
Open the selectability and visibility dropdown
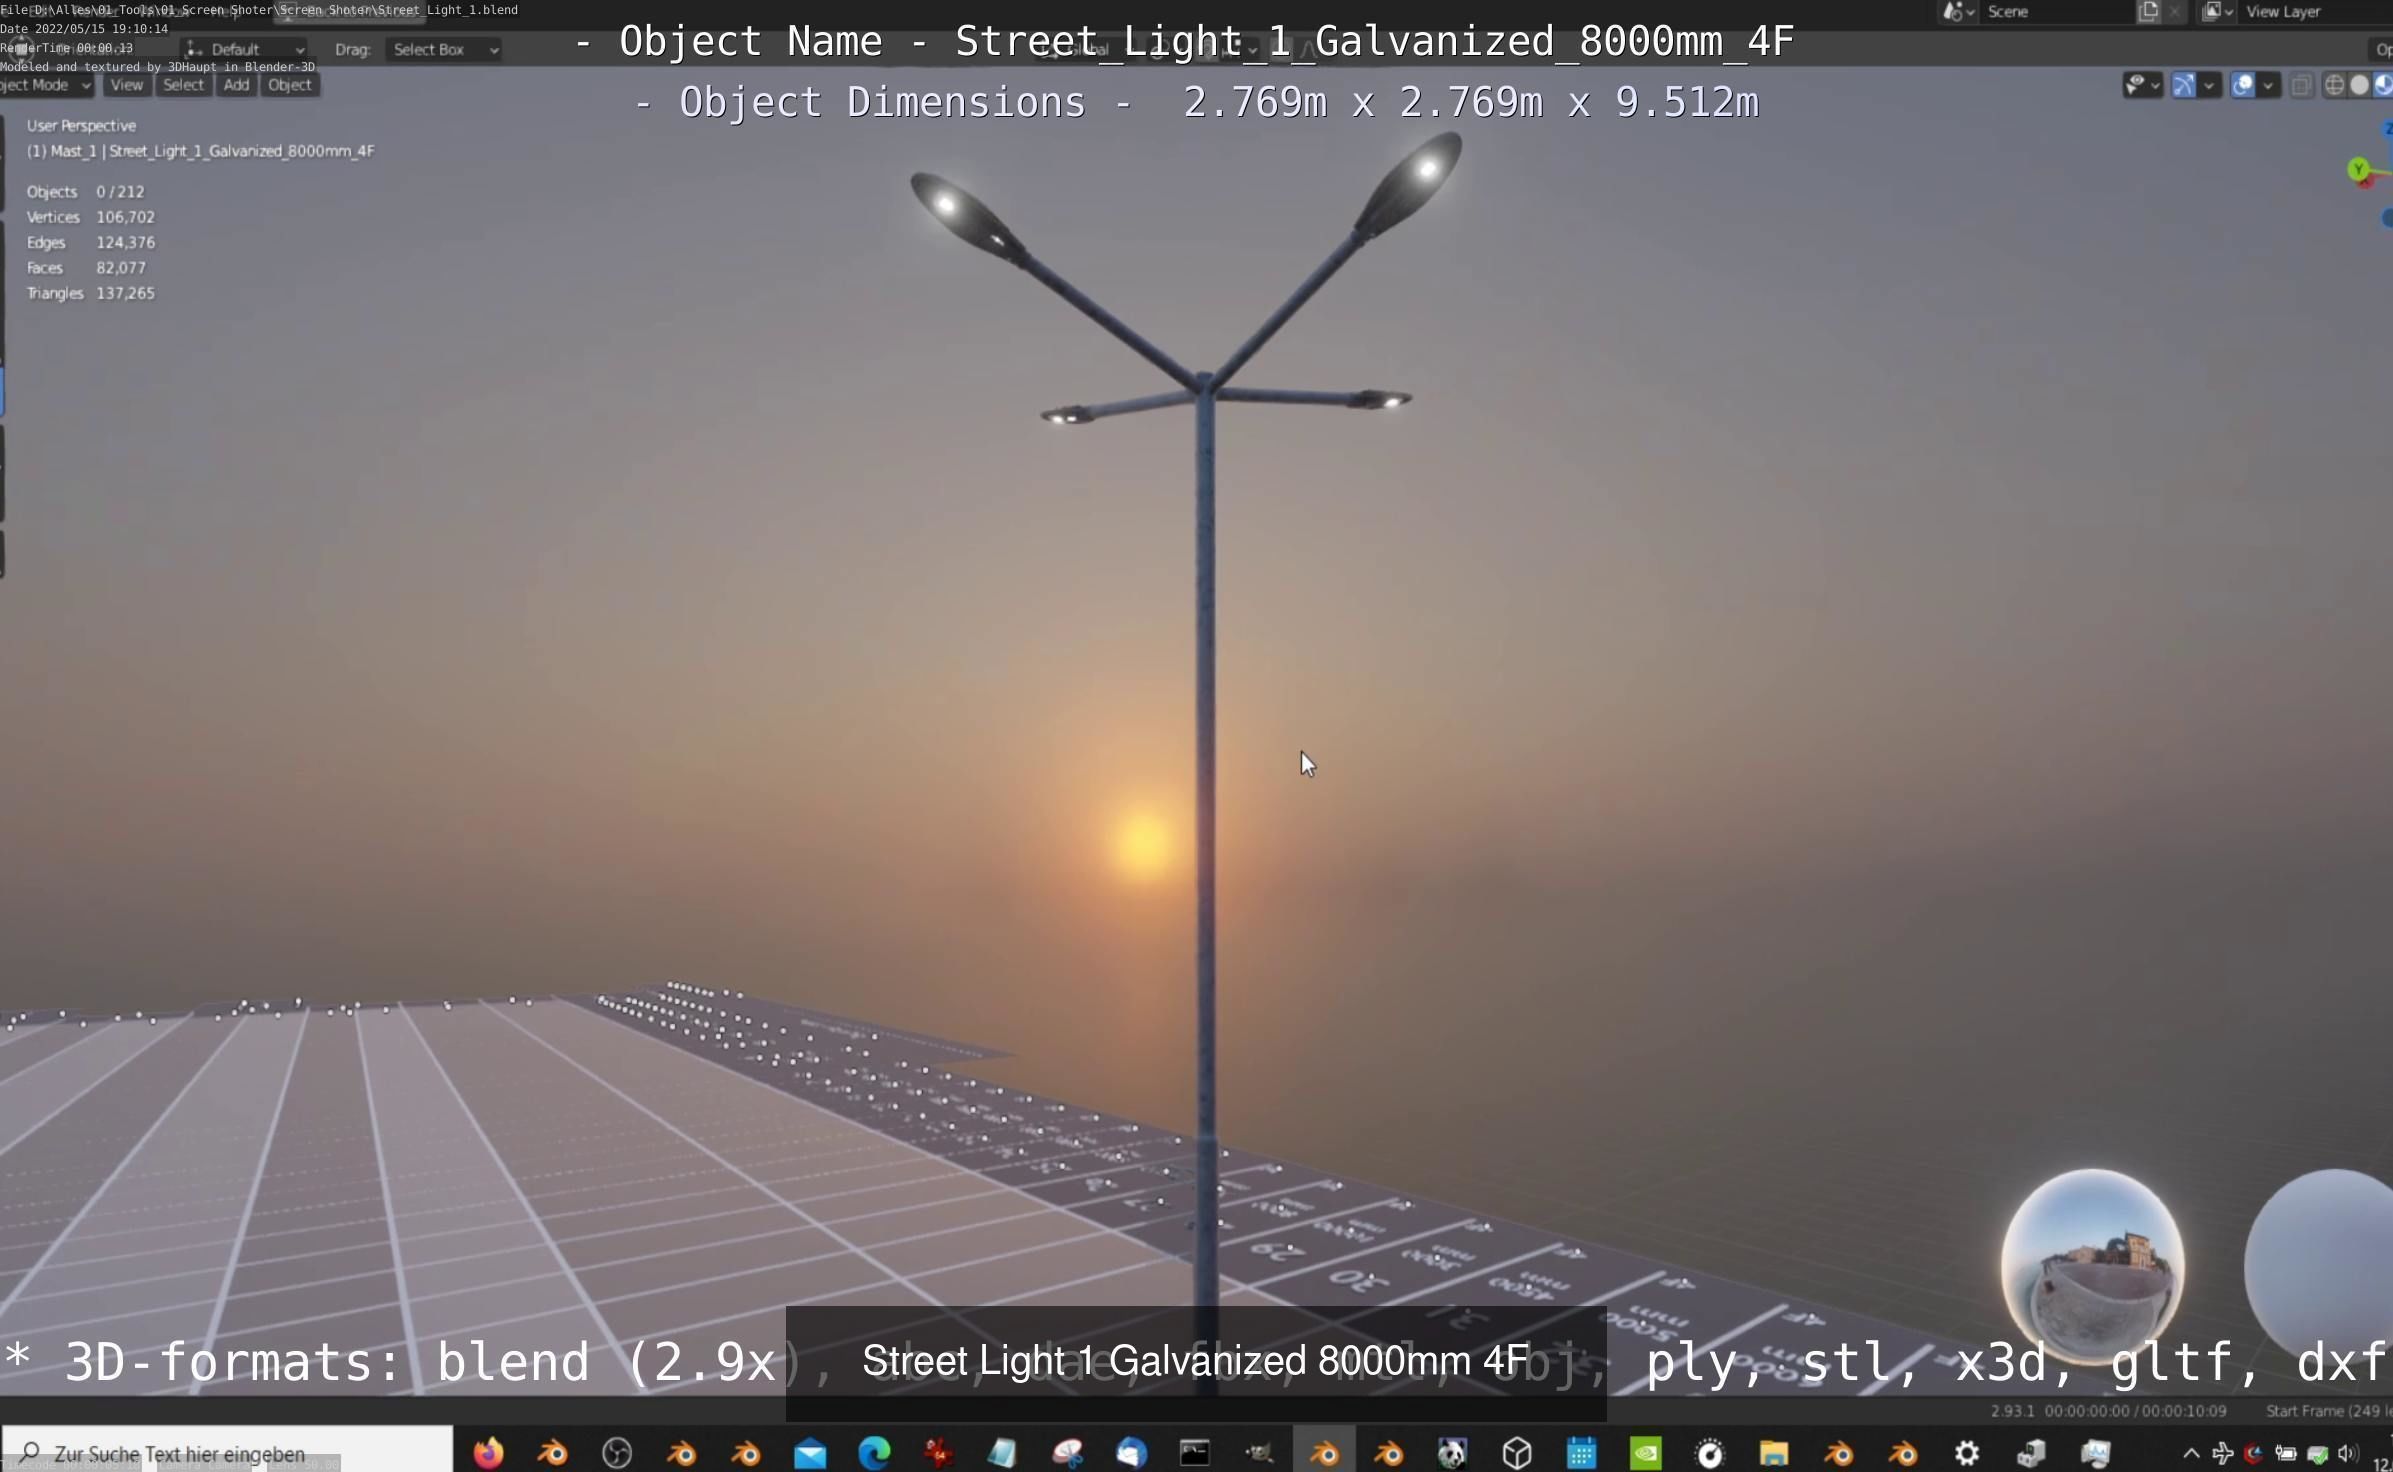2142,86
